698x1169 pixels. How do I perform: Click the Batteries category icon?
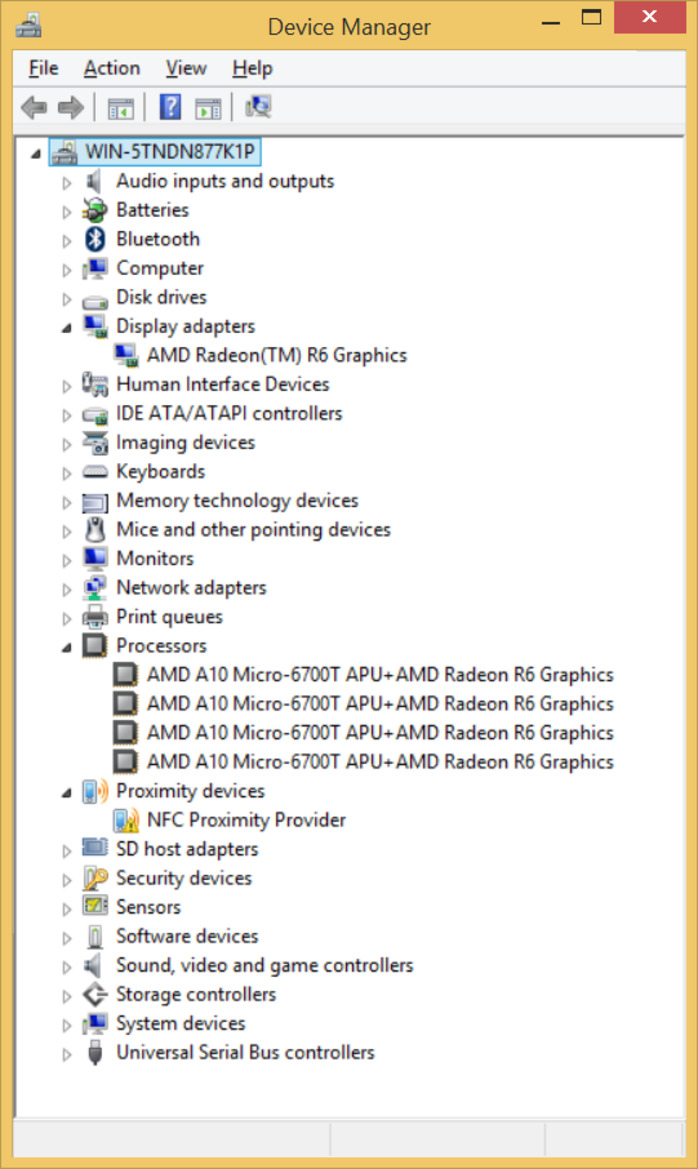click(95, 210)
